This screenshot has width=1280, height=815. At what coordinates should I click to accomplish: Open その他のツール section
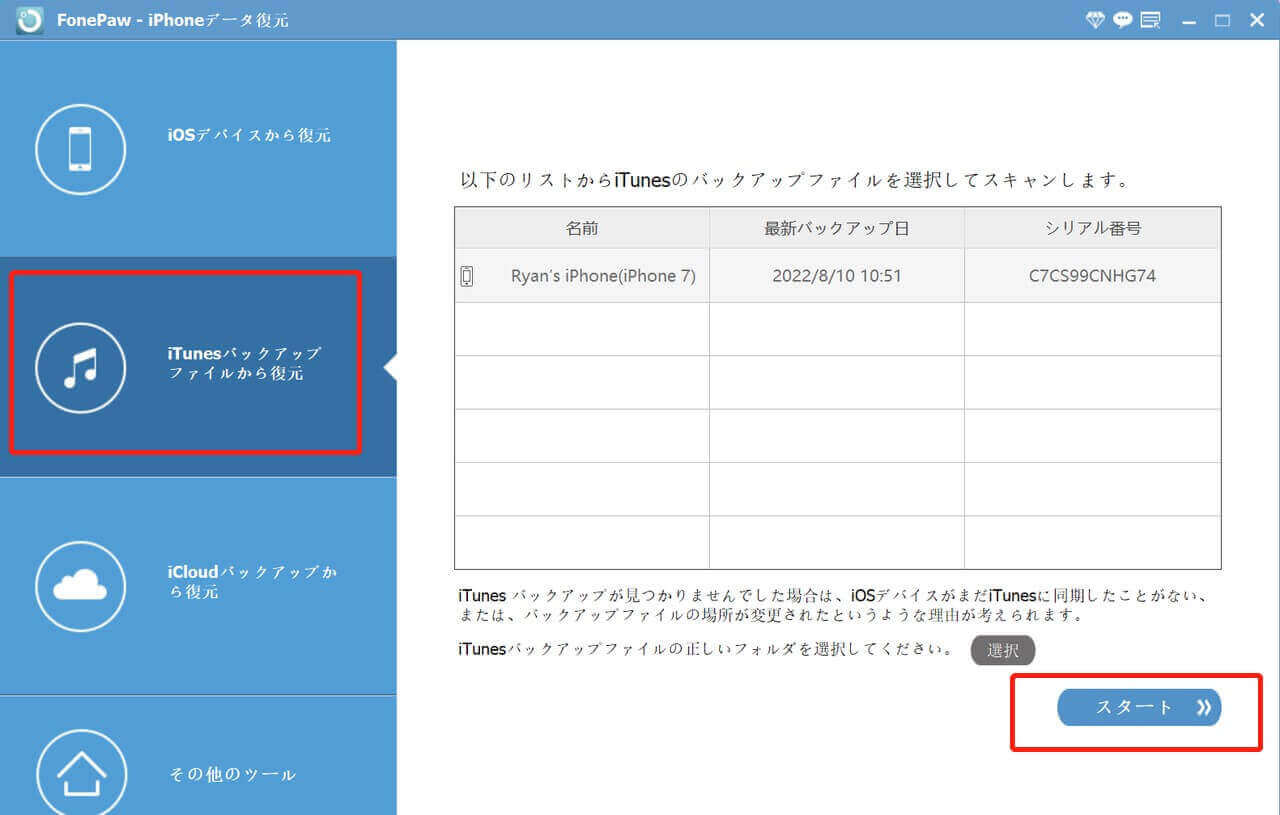coord(198,755)
